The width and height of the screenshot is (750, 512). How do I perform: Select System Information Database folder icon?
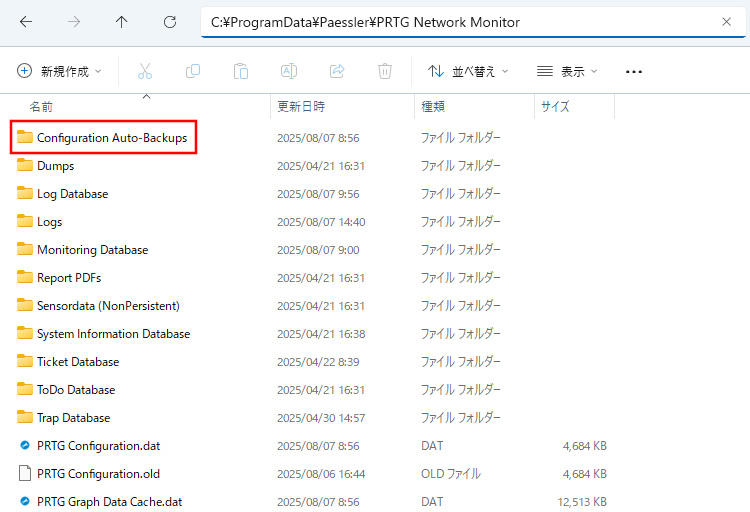[x=25, y=333]
